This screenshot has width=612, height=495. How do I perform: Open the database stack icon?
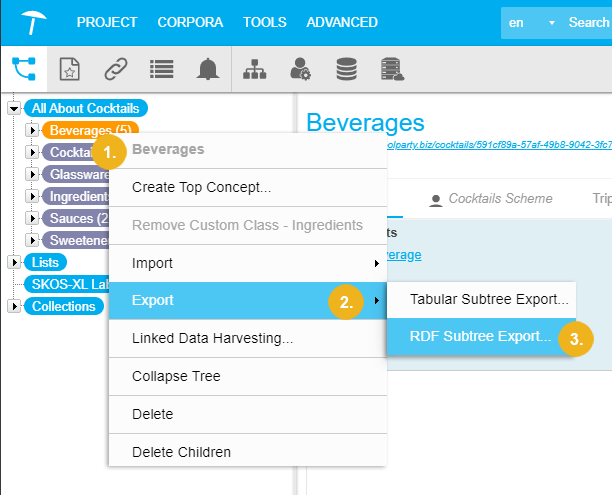346,68
